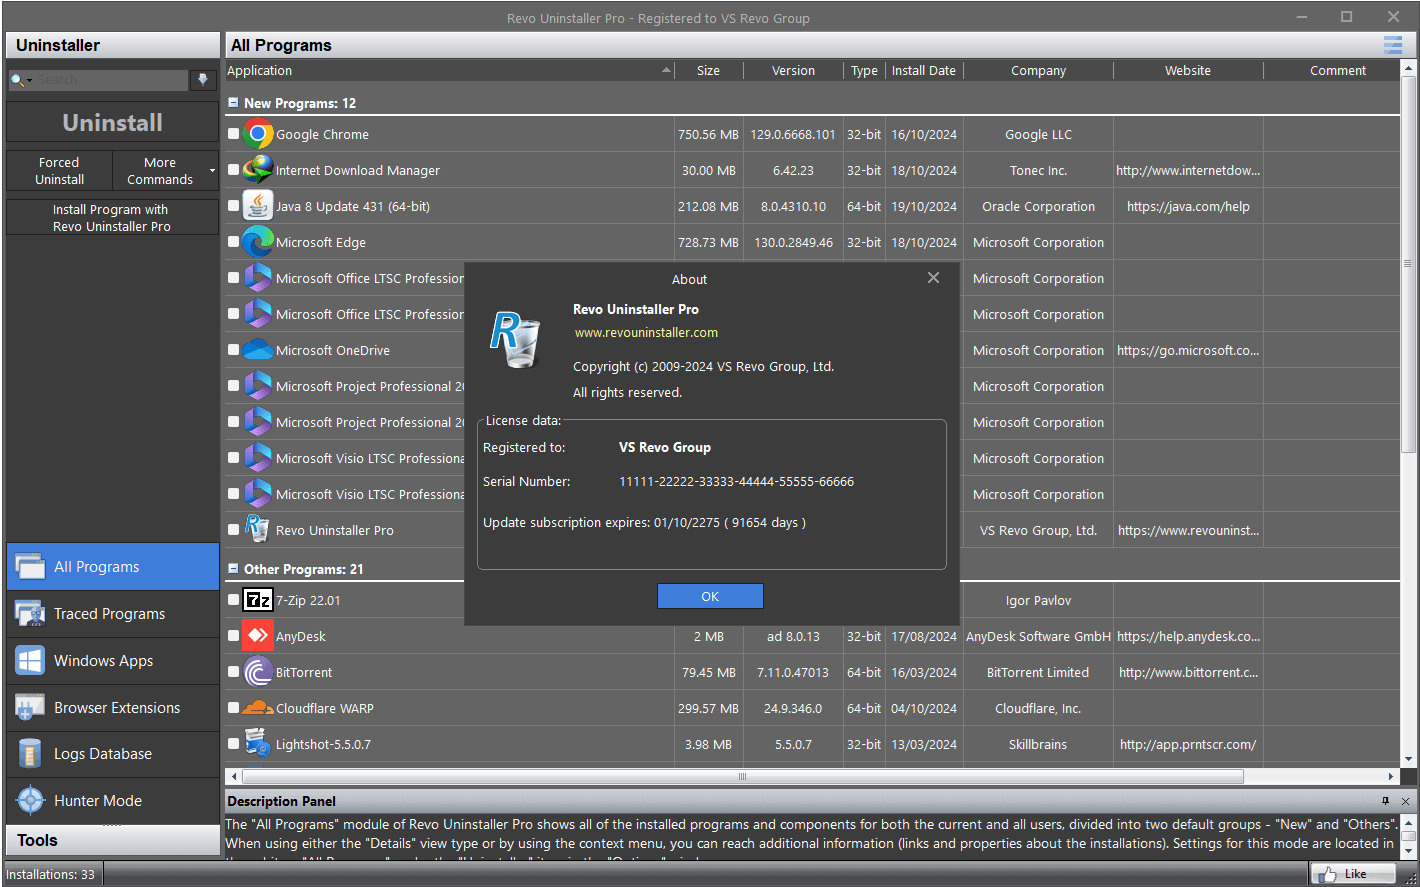
Task: Open the view options hamburger icon
Action: (1392, 45)
